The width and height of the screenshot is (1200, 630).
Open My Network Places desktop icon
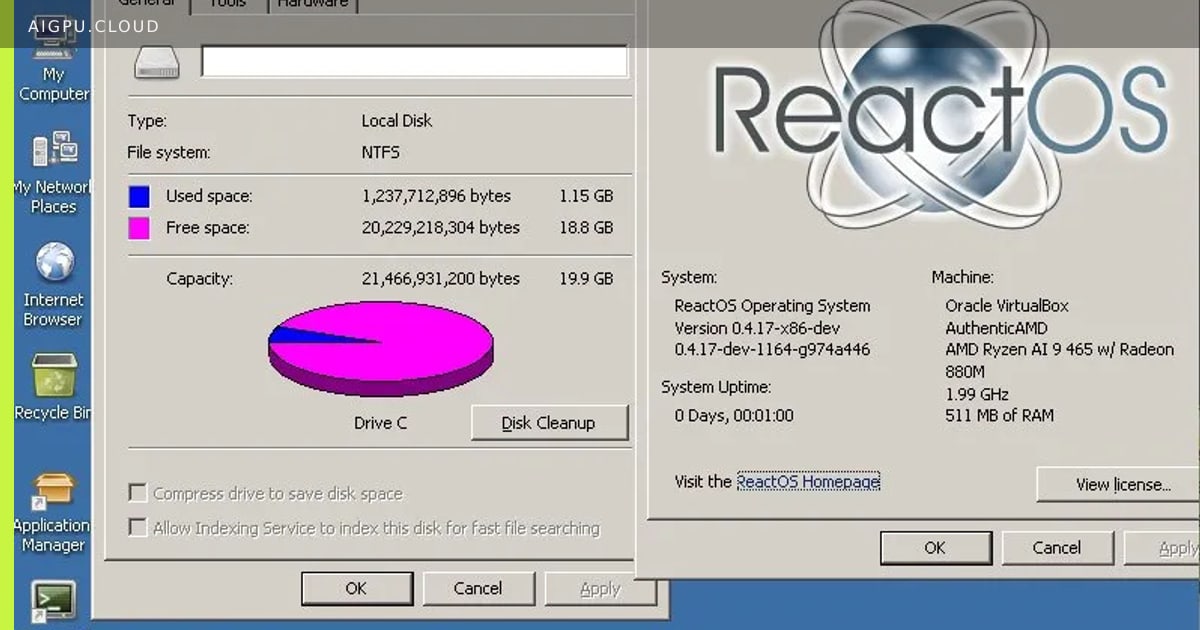pos(53,172)
